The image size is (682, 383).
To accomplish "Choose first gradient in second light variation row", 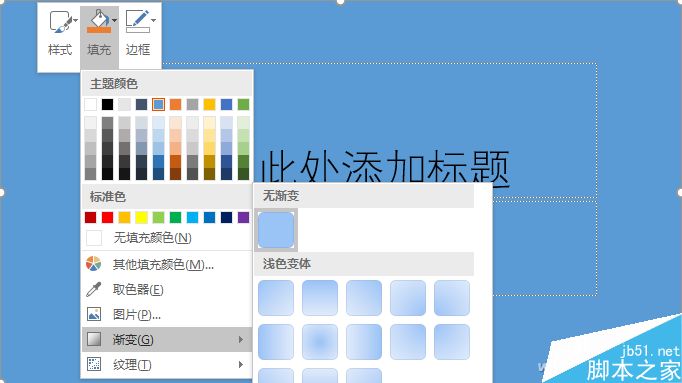I will [276, 342].
